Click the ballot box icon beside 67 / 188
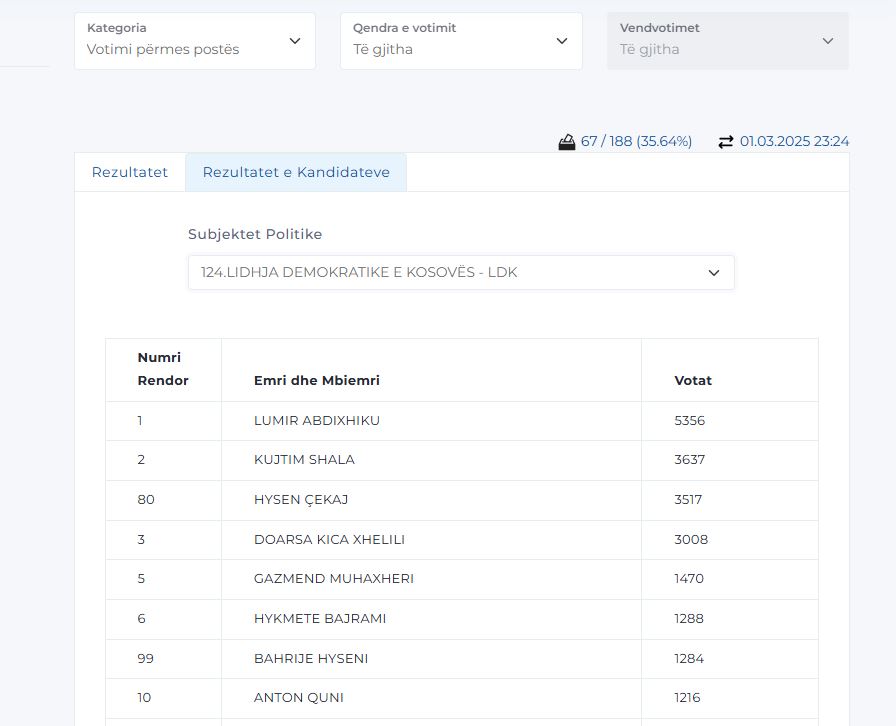 [567, 142]
